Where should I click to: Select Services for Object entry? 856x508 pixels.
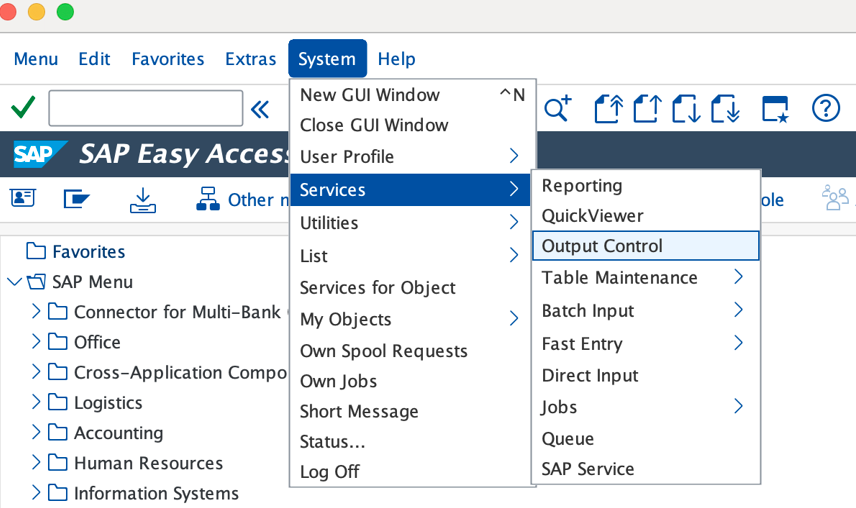coord(410,288)
